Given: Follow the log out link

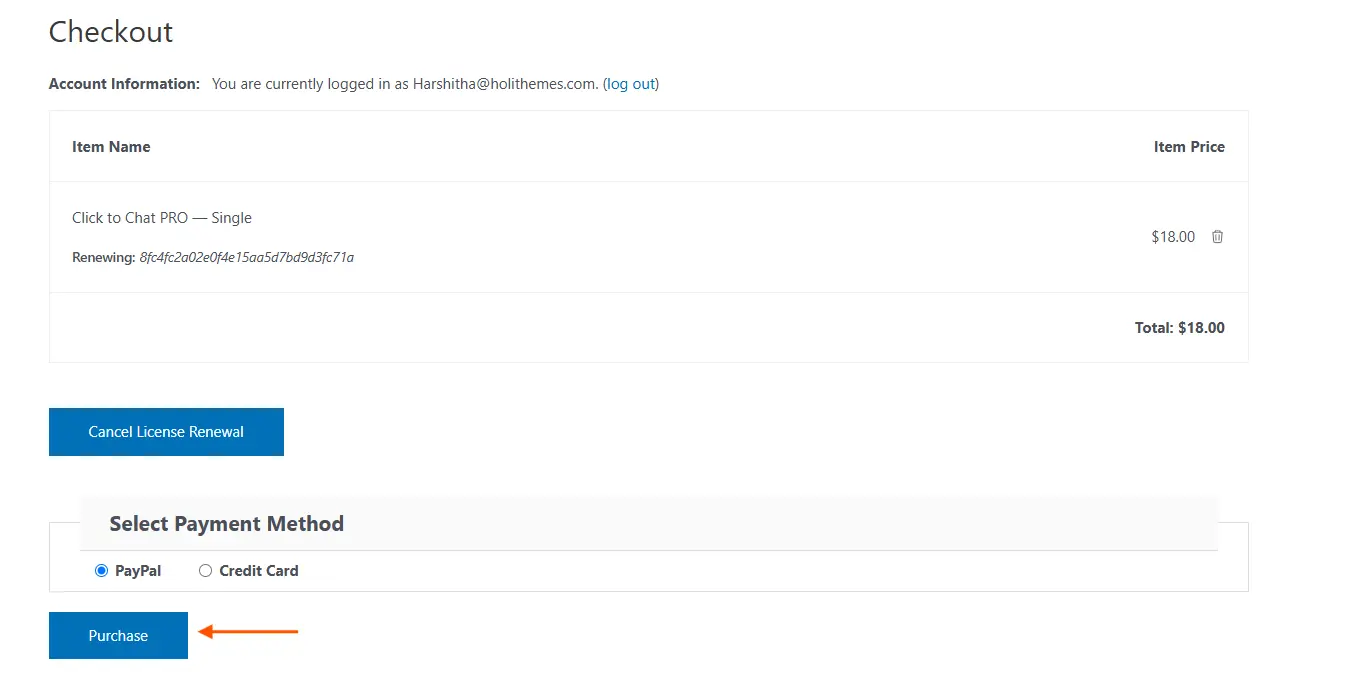Looking at the screenshot, I should click(x=630, y=84).
